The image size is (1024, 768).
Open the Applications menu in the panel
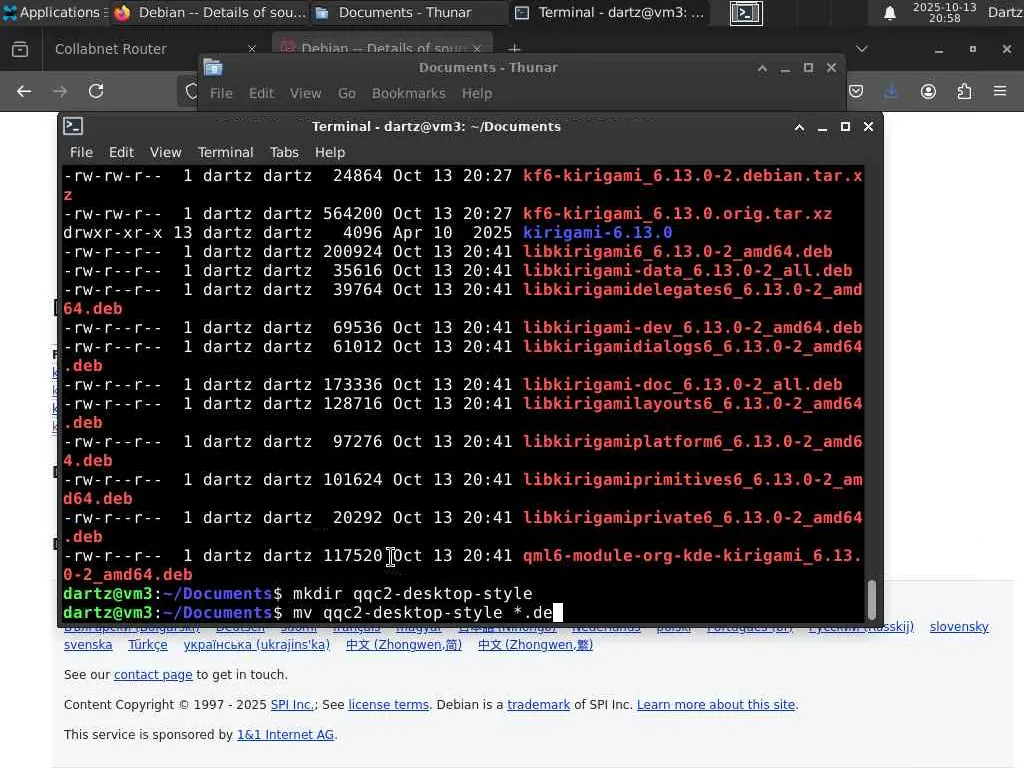tap(54, 12)
